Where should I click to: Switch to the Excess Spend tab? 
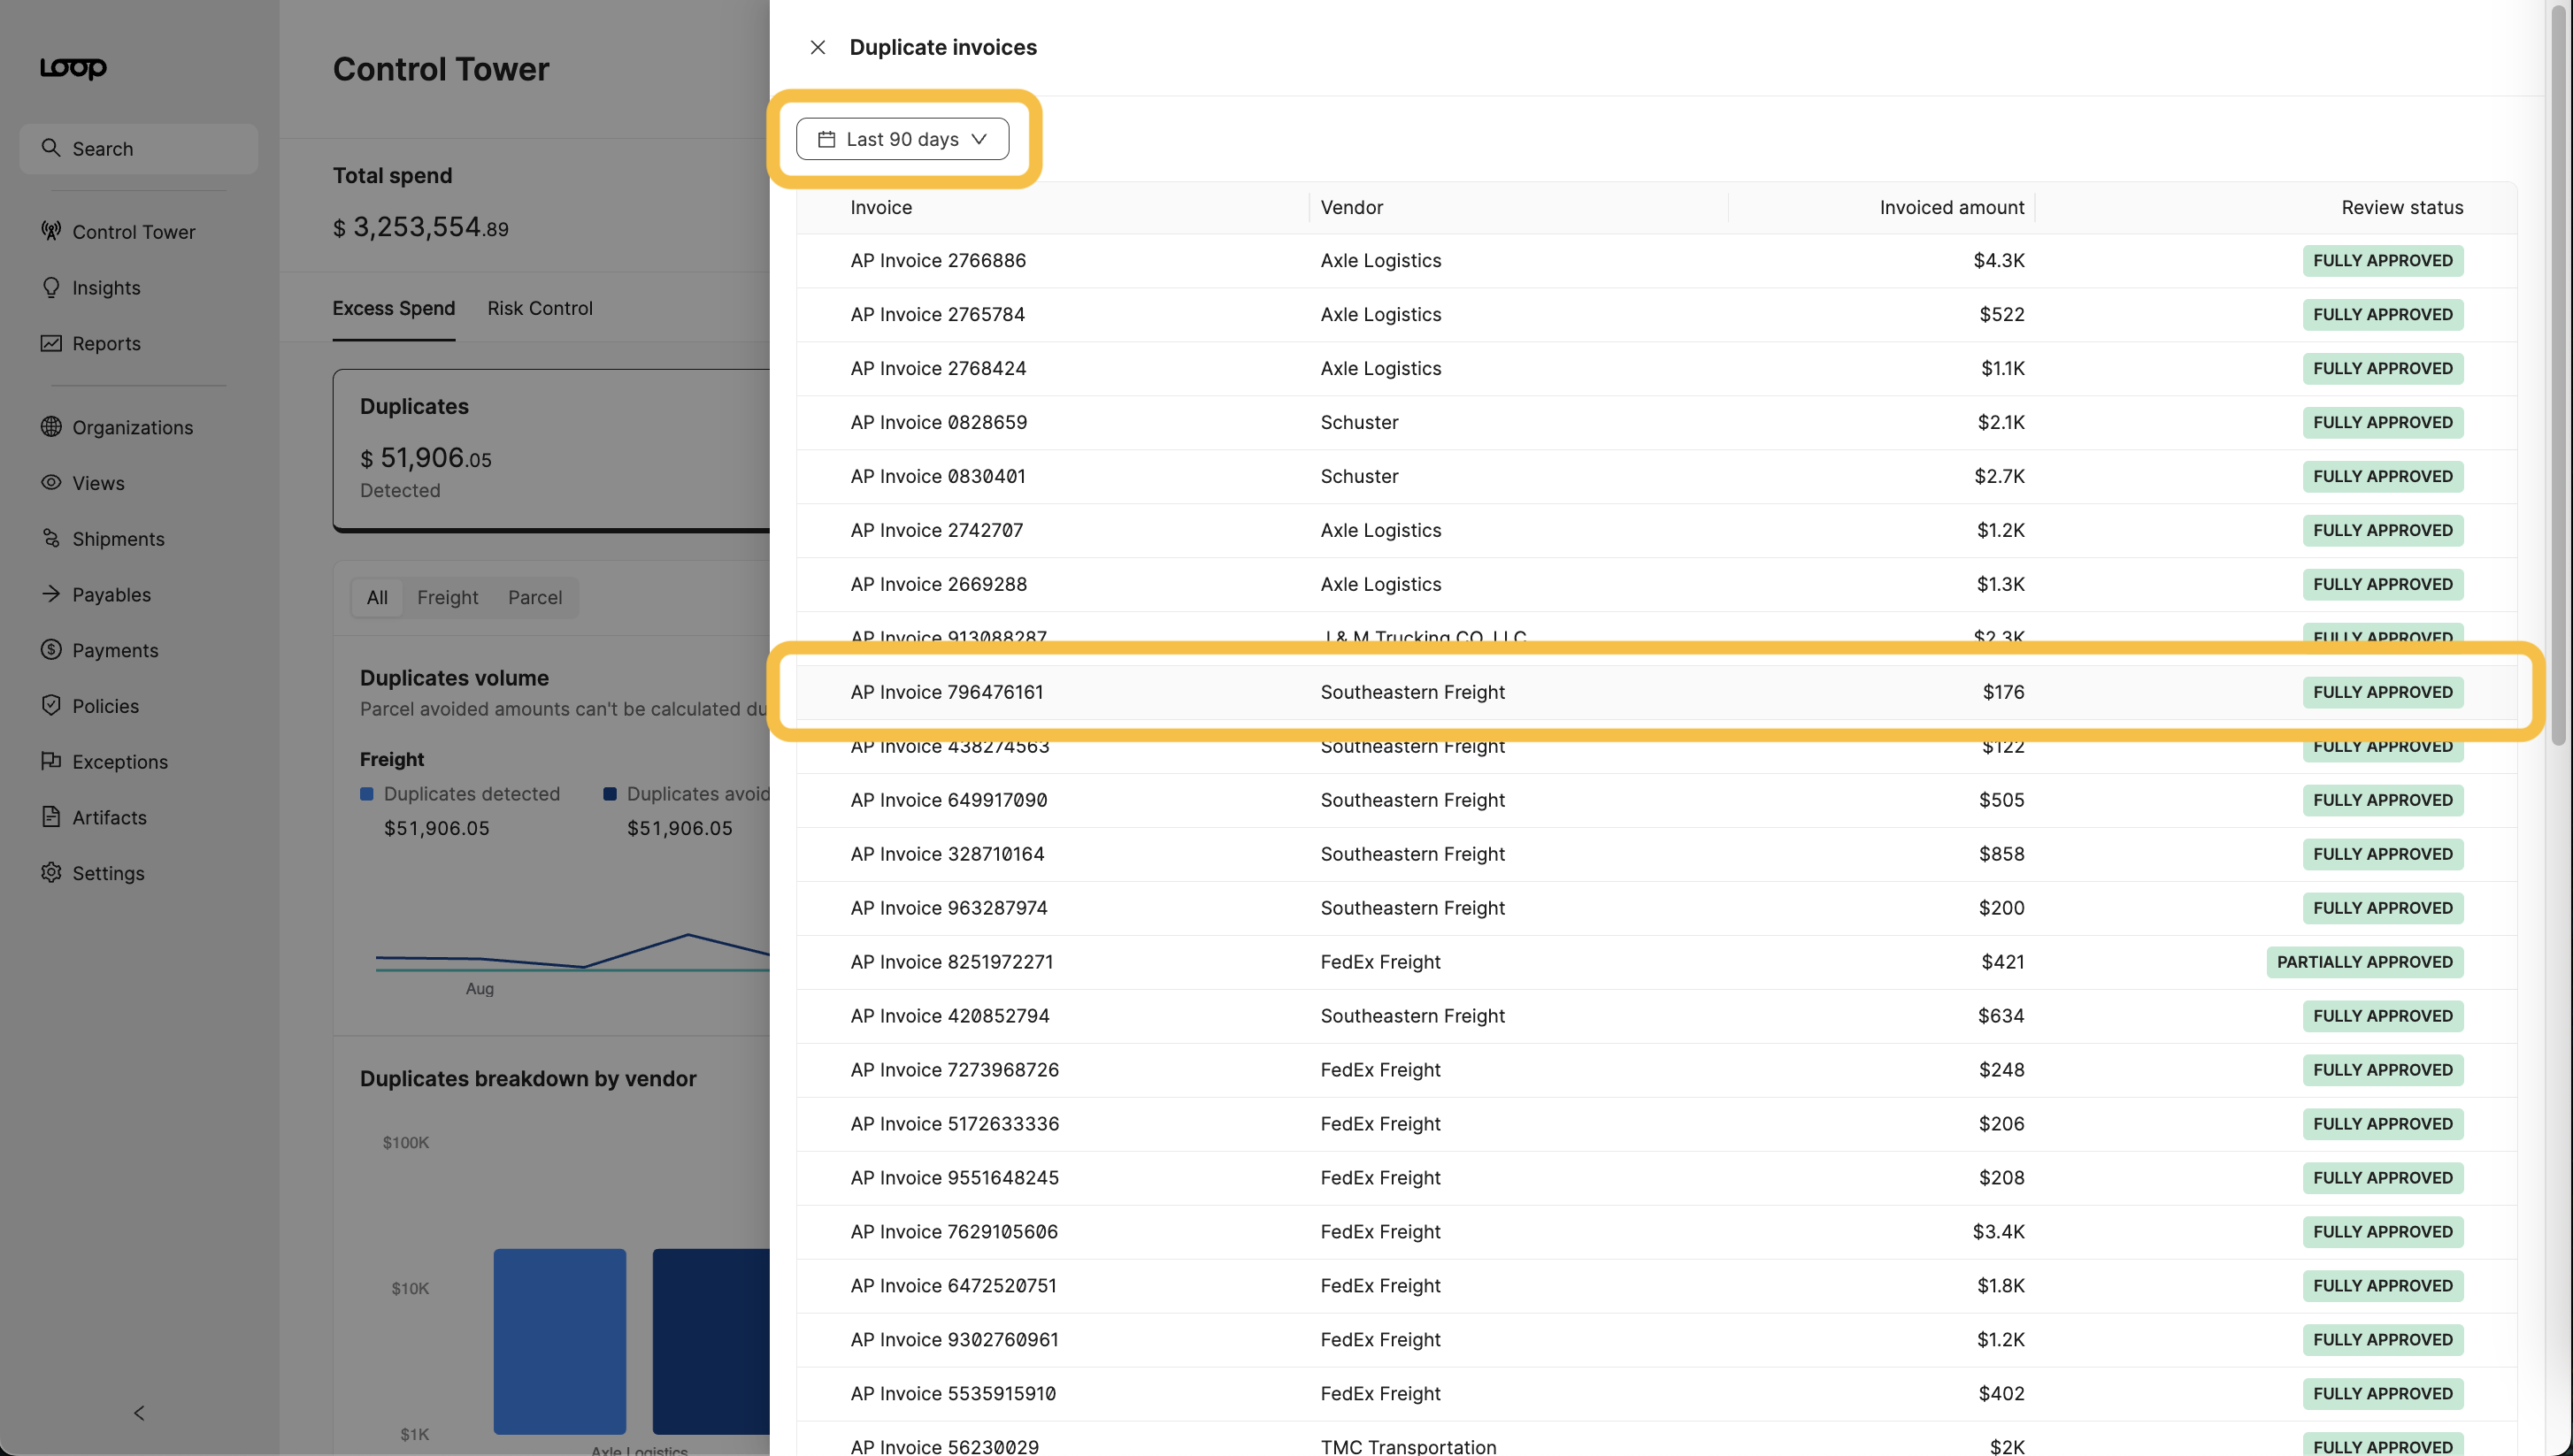coord(394,309)
